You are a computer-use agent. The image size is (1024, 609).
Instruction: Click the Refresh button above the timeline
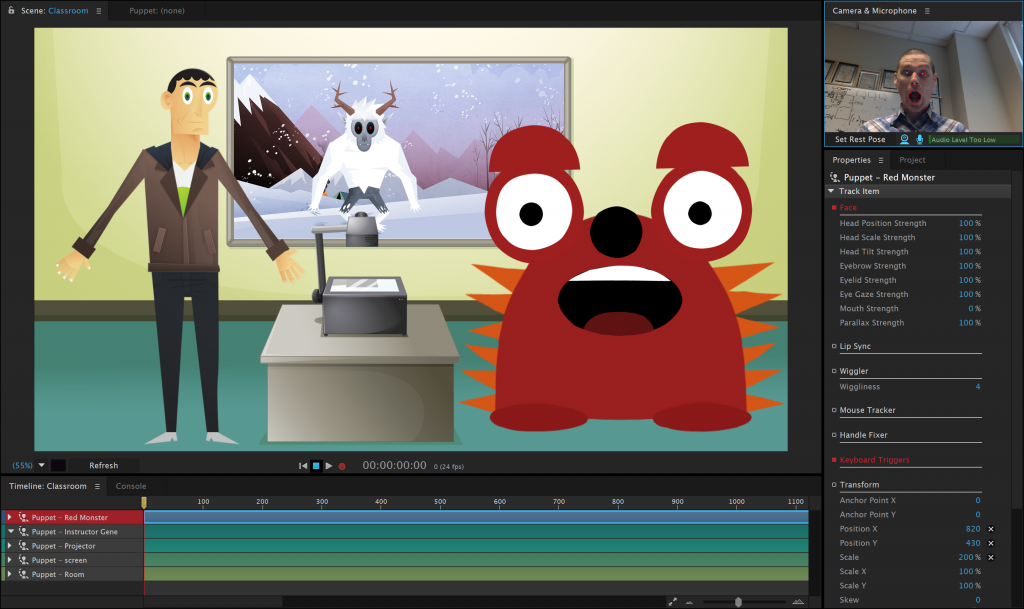104,465
